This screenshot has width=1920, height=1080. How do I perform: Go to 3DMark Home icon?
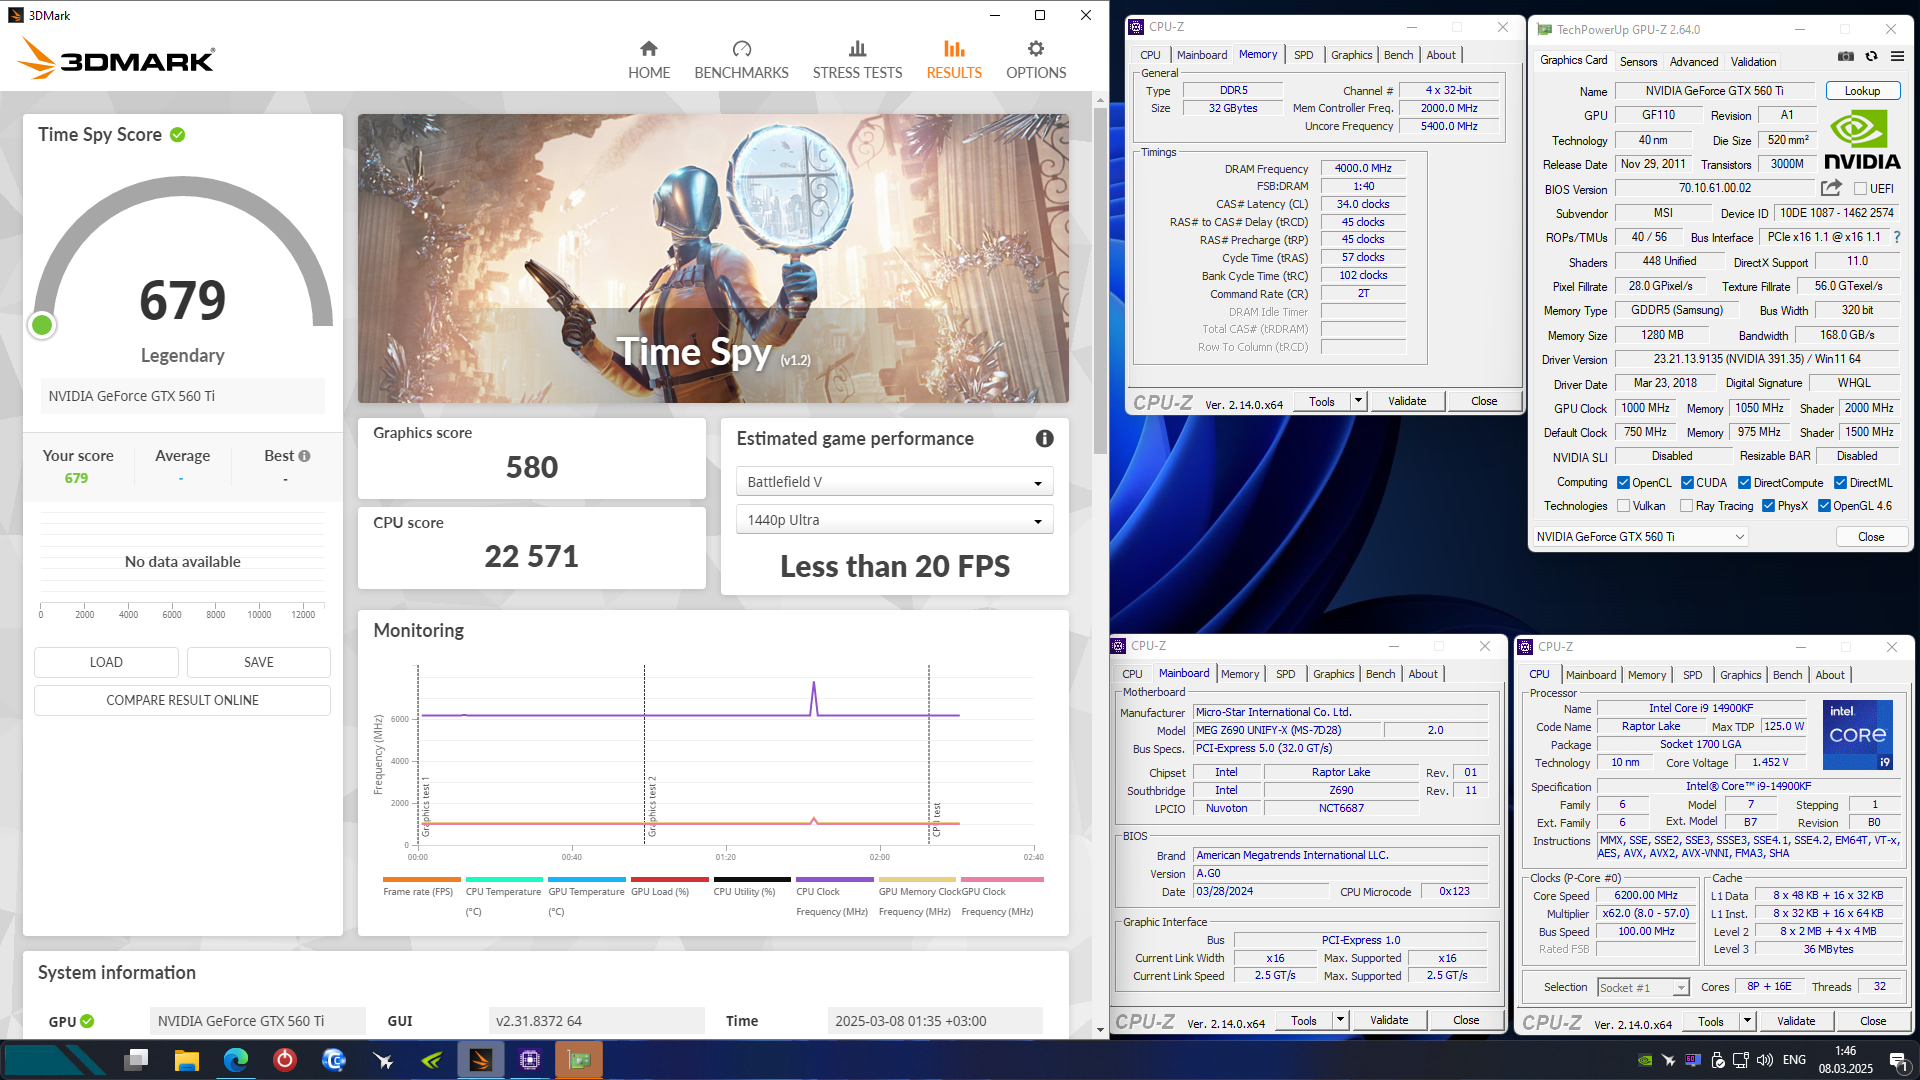click(649, 49)
